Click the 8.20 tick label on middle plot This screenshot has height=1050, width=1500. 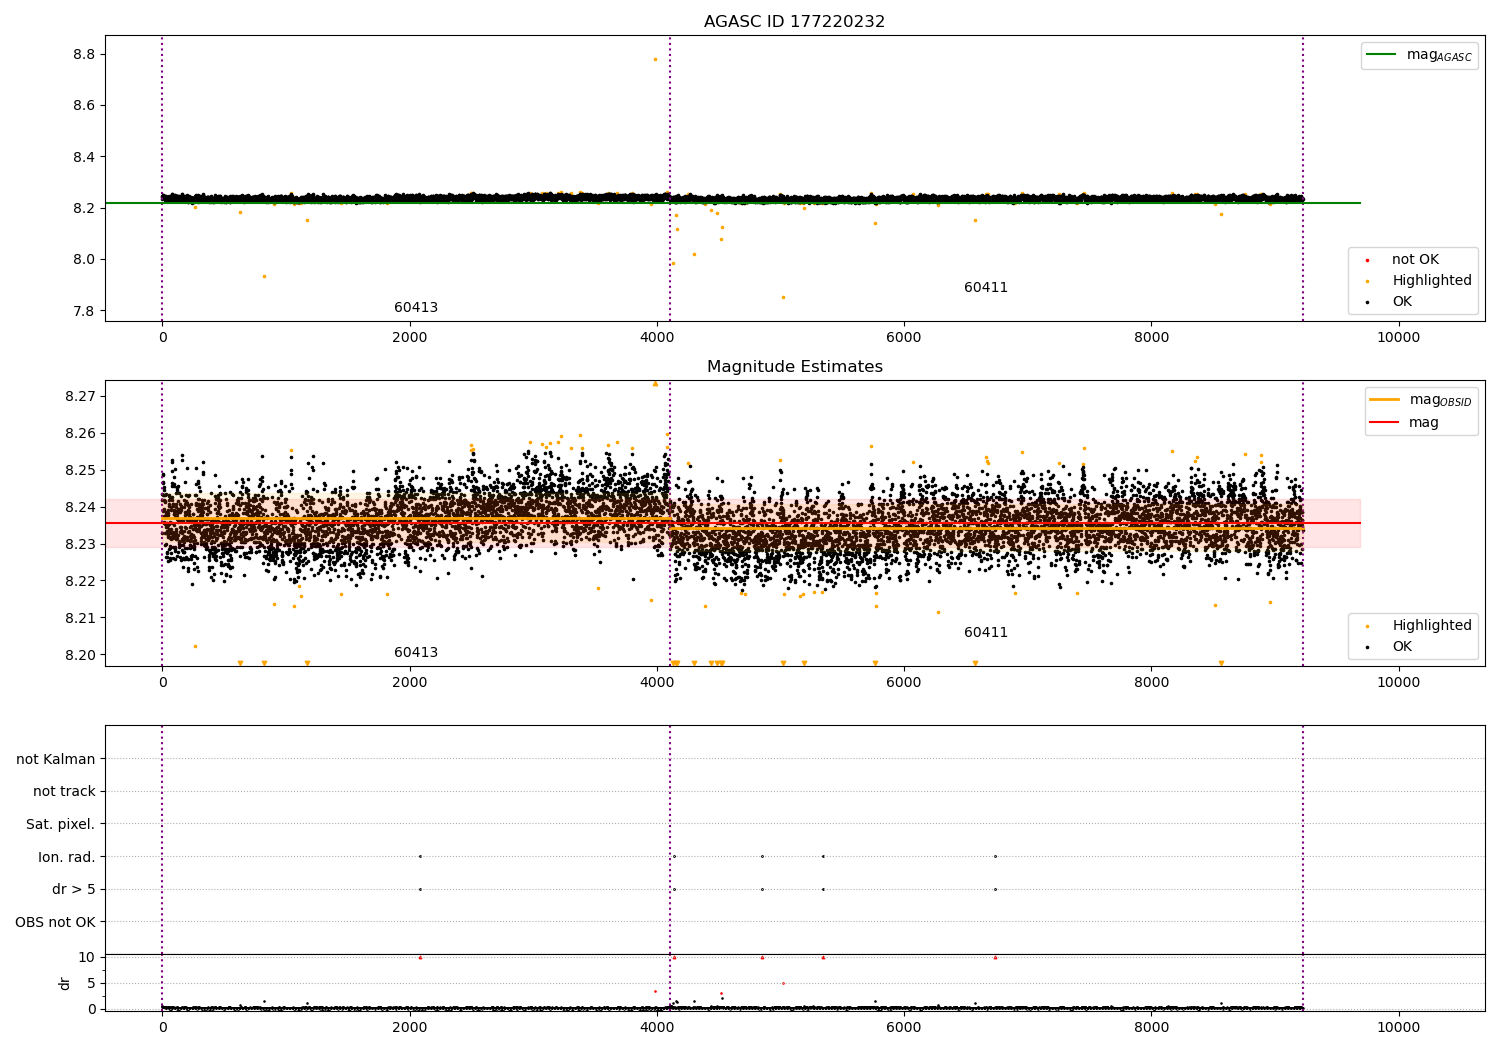79,656
